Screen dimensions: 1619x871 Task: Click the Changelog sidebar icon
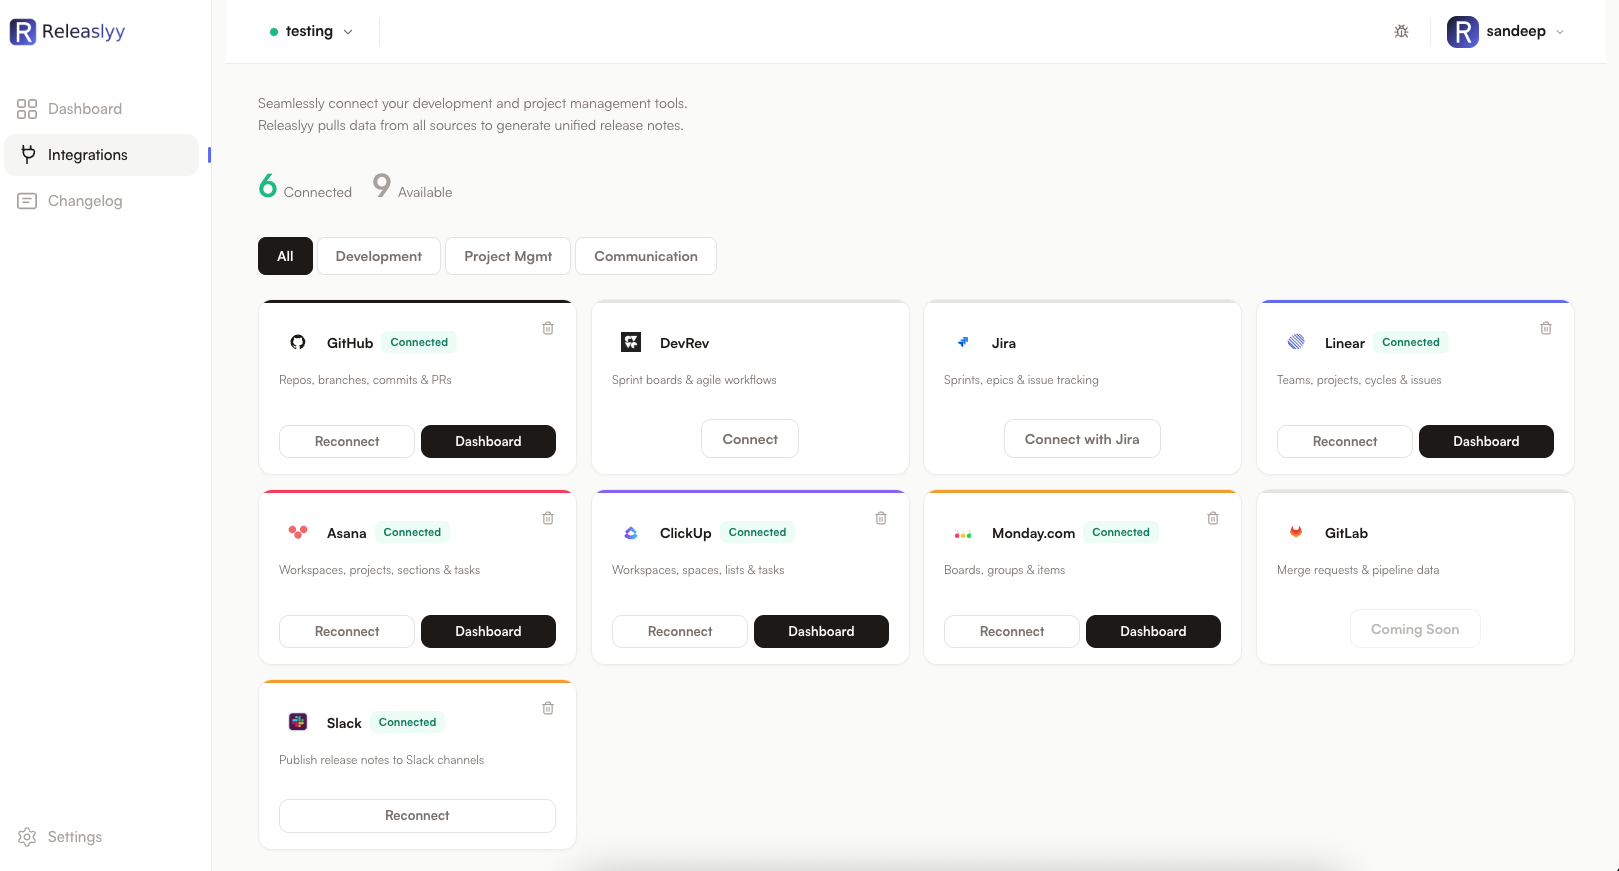point(27,201)
